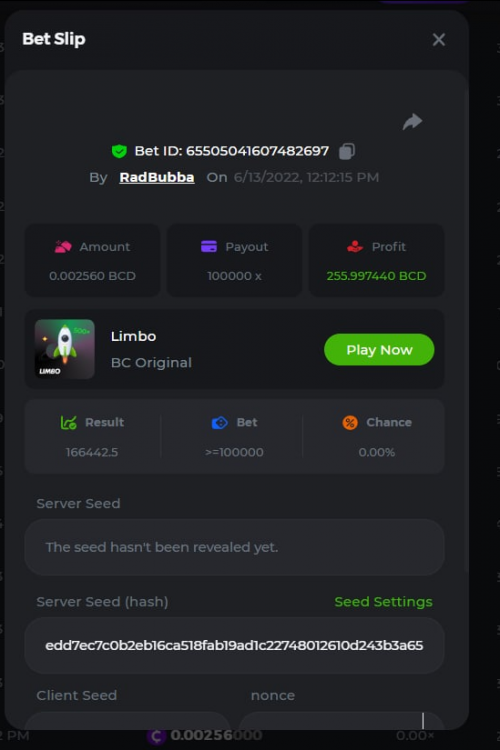The height and width of the screenshot is (750, 500).
Task: Click the green verified shield icon
Action: click(x=119, y=151)
